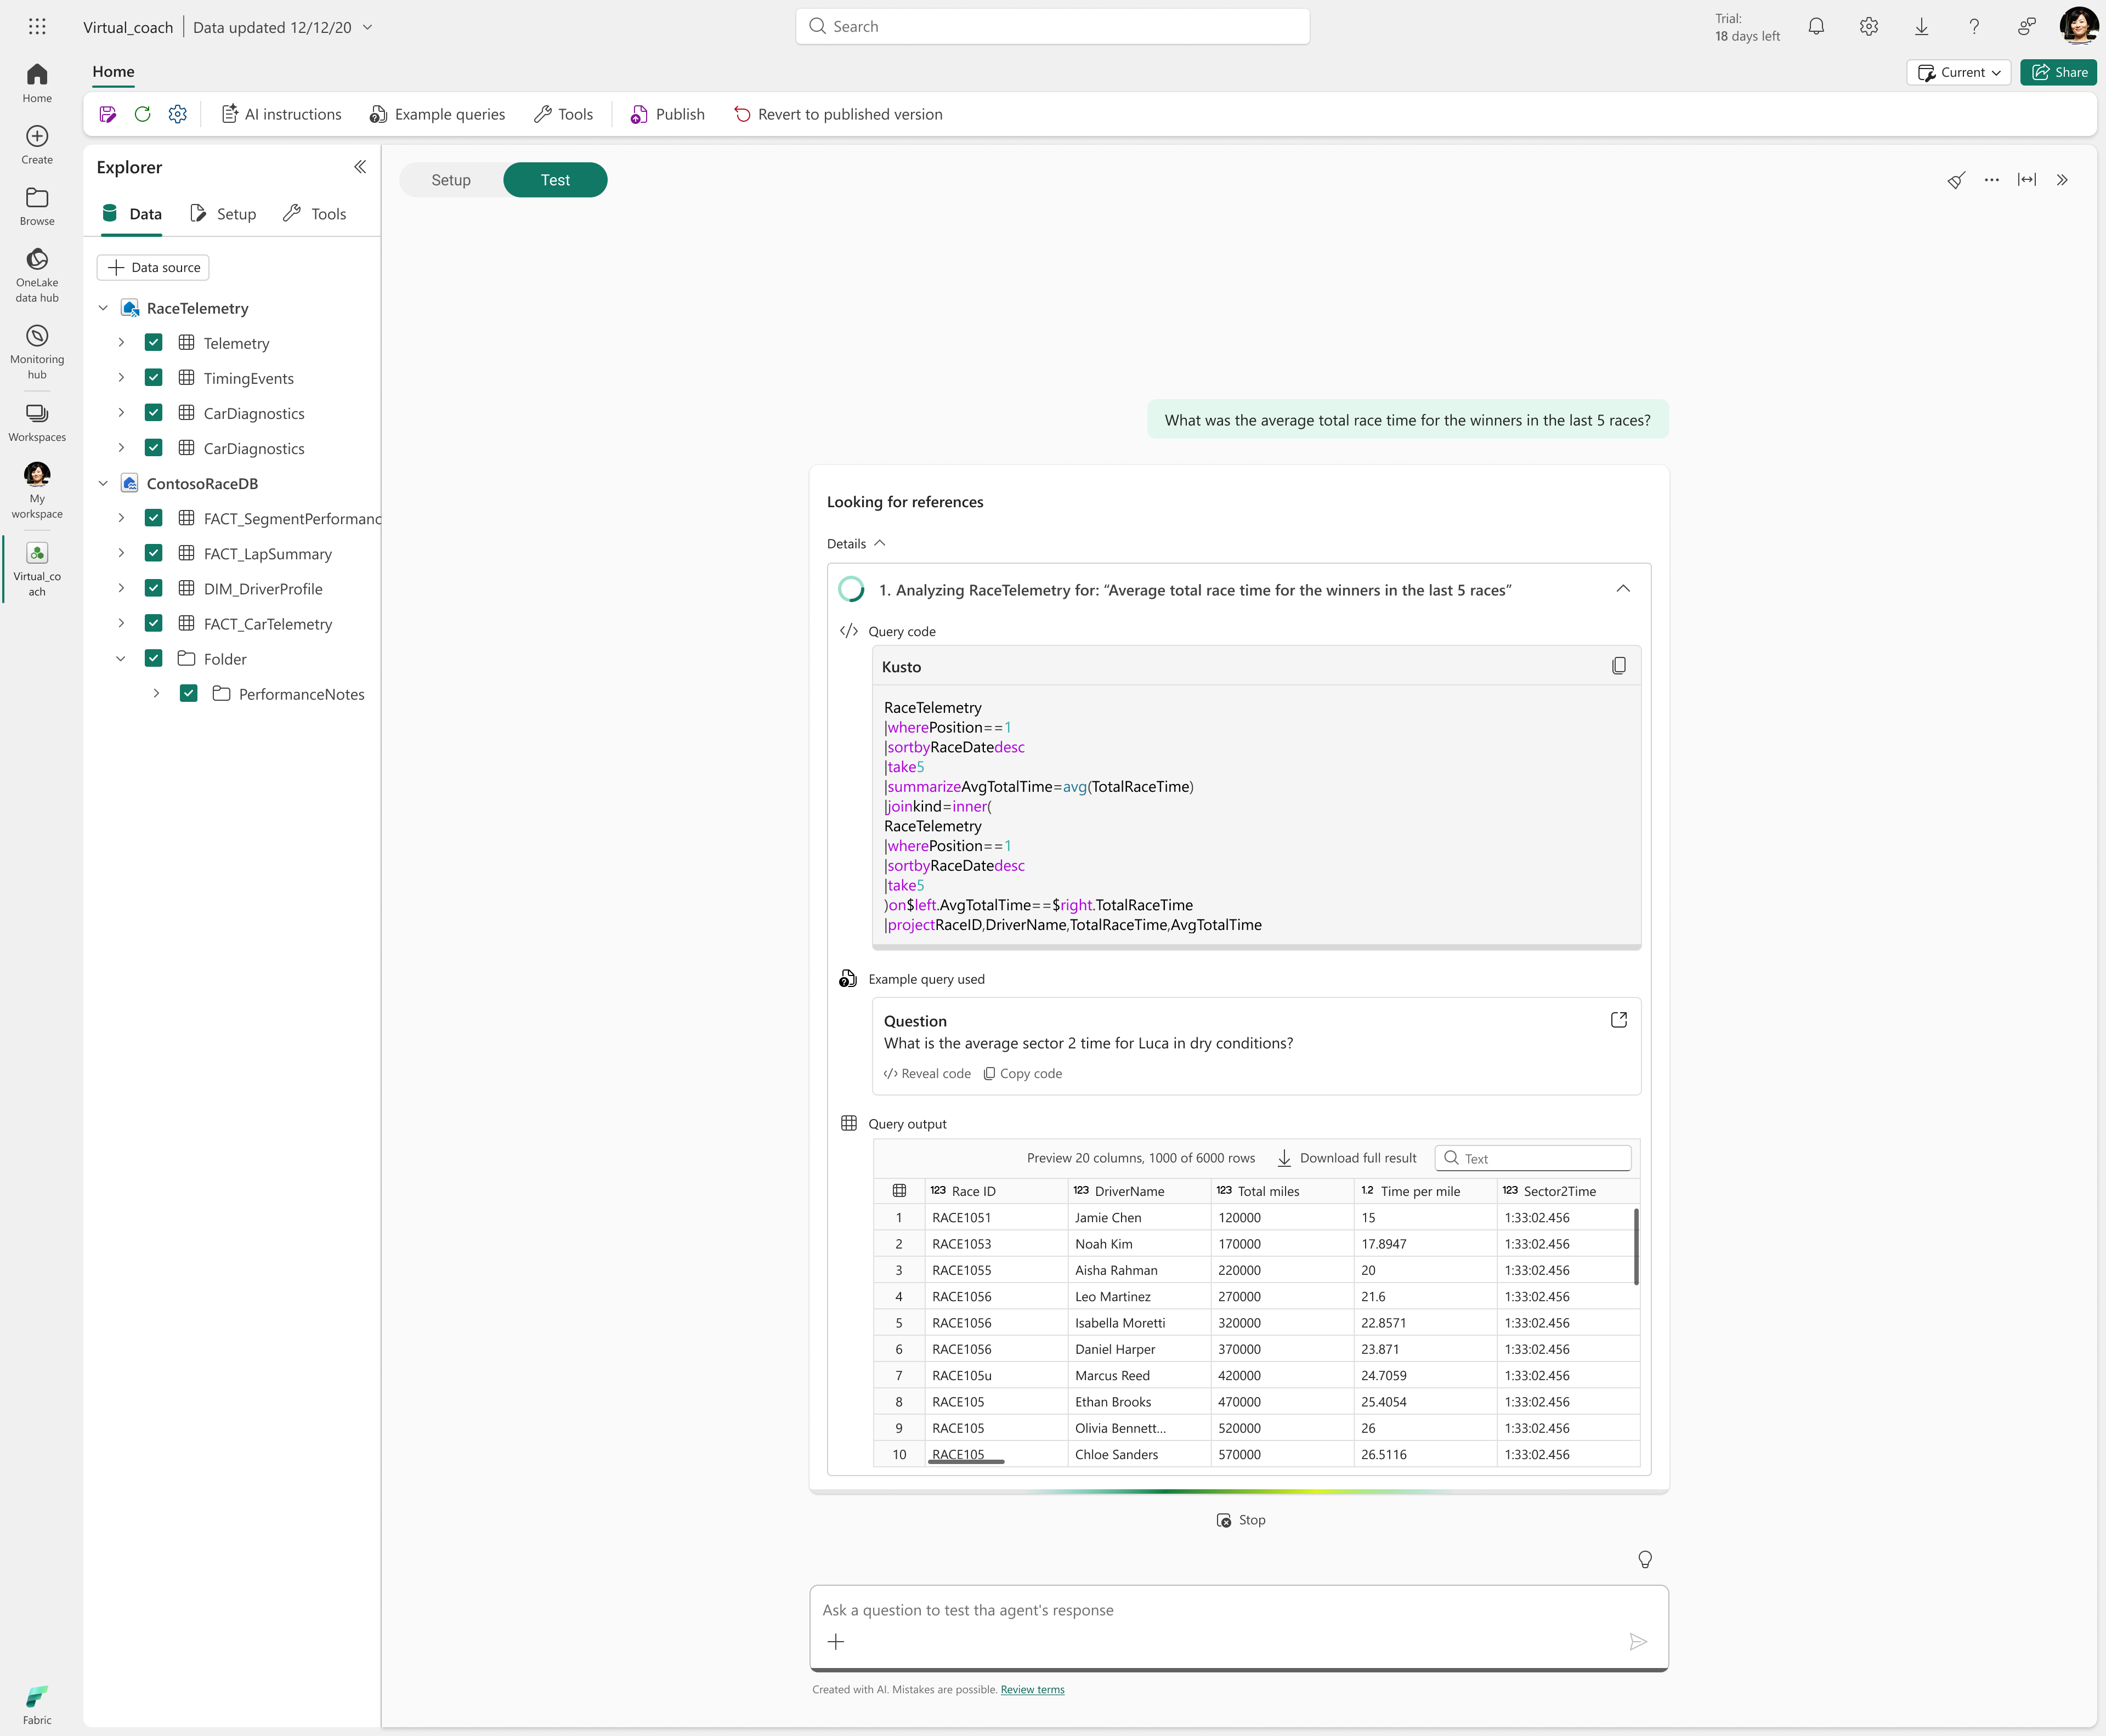Click the notifications bell icon
The width and height of the screenshot is (2106, 1736).
click(x=1816, y=27)
